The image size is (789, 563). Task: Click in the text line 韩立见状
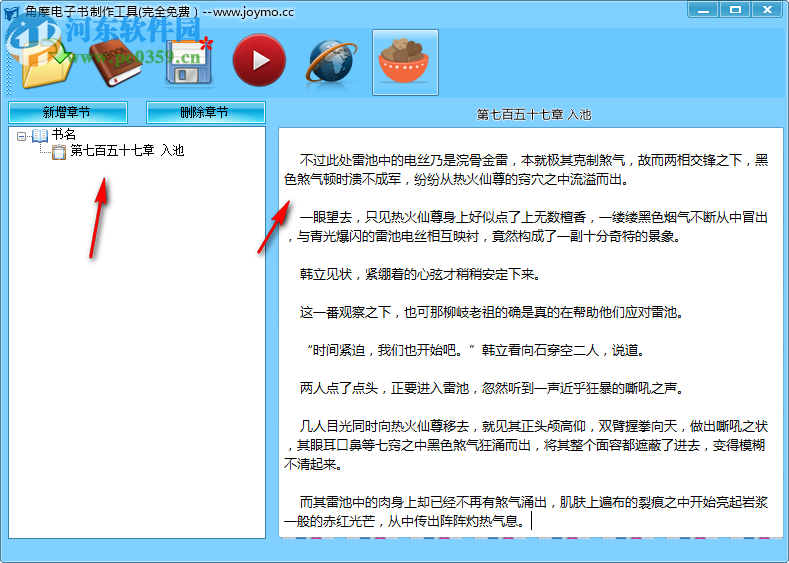(x=420, y=275)
